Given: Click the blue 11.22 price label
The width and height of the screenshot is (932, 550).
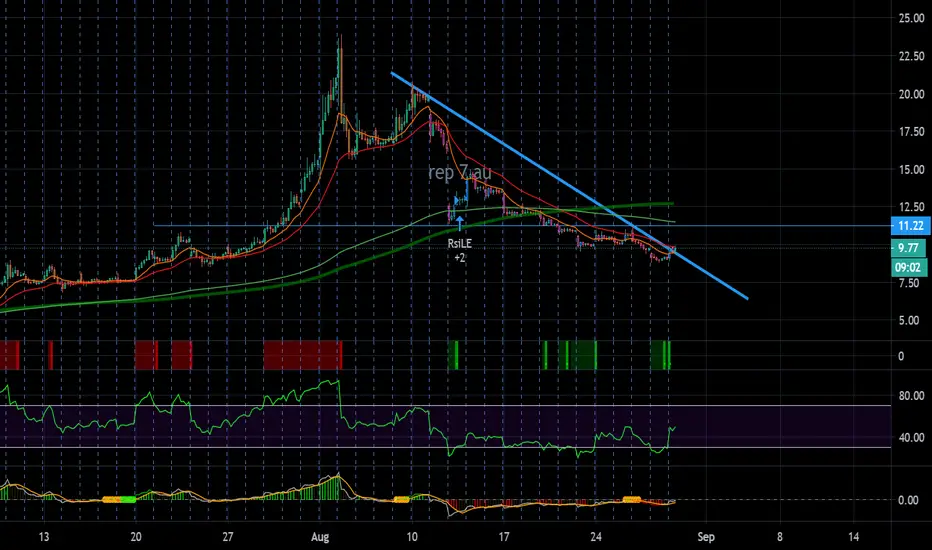Looking at the screenshot, I should point(911,226).
